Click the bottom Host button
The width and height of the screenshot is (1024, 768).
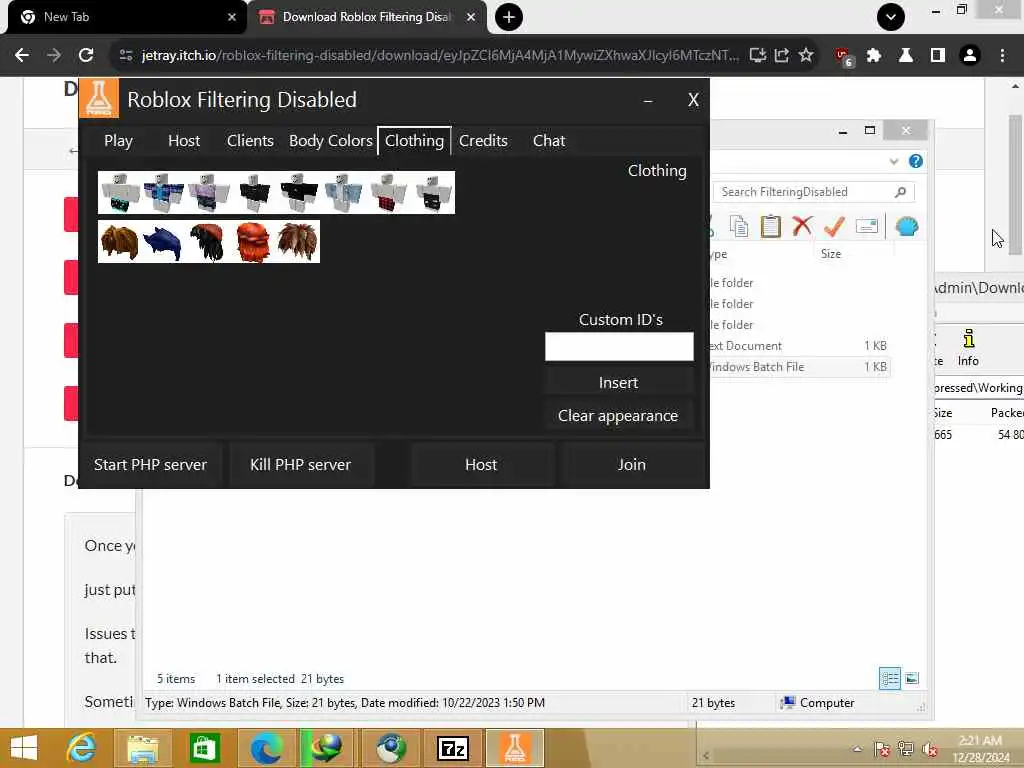point(481,464)
